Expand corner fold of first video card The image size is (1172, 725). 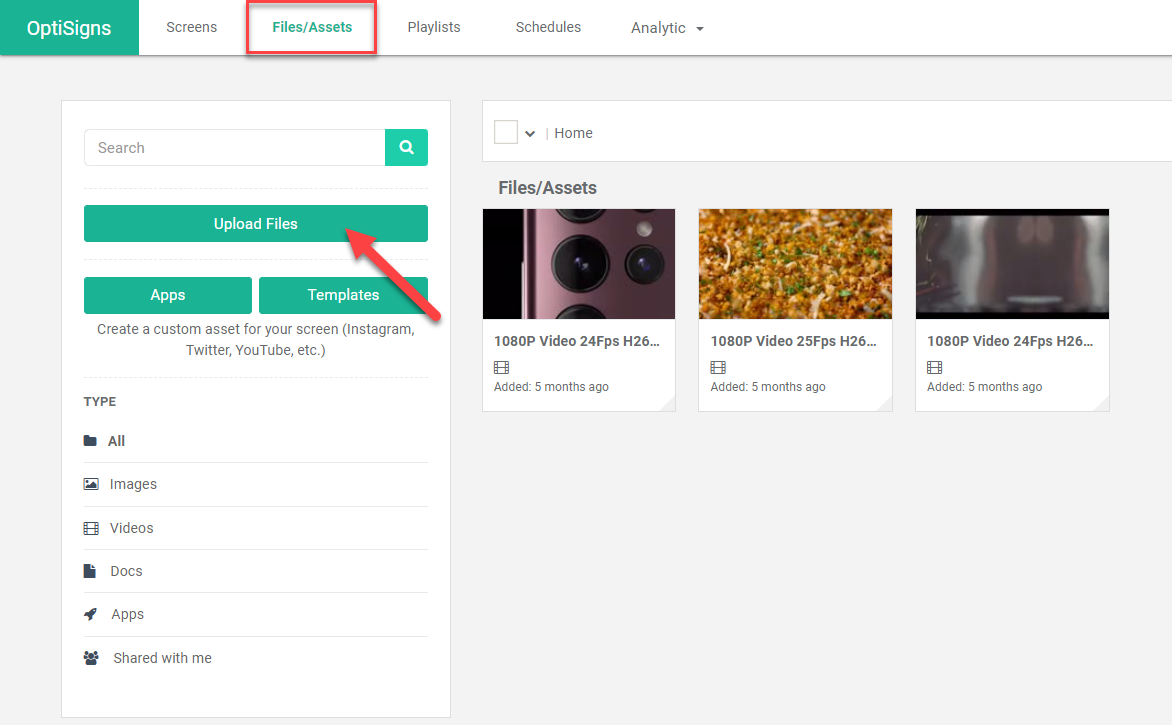(667, 403)
